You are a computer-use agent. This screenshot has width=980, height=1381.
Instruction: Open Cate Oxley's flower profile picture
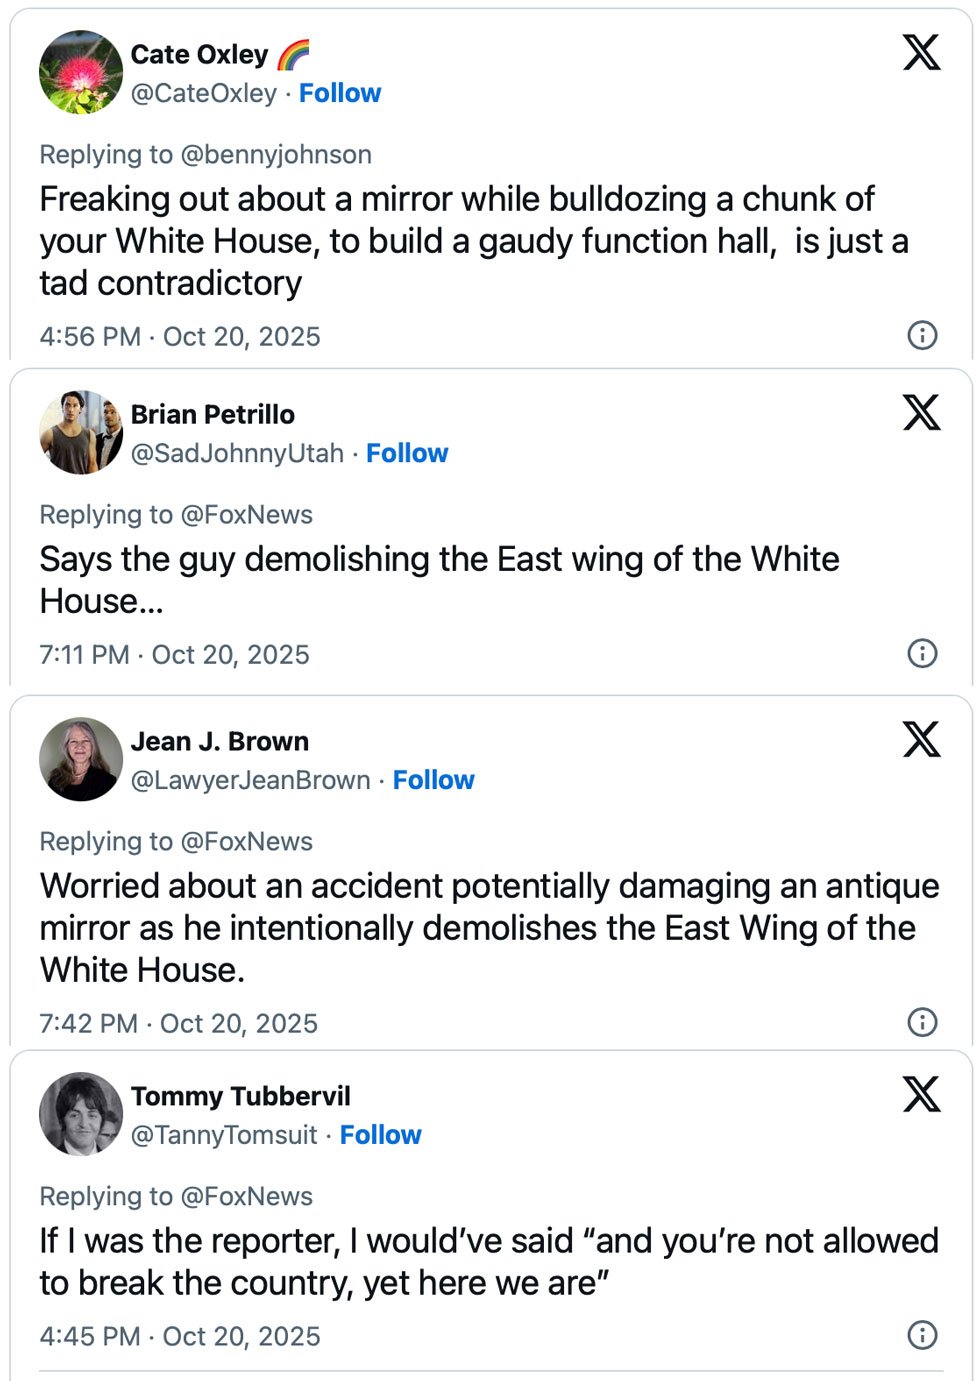pos(80,72)
